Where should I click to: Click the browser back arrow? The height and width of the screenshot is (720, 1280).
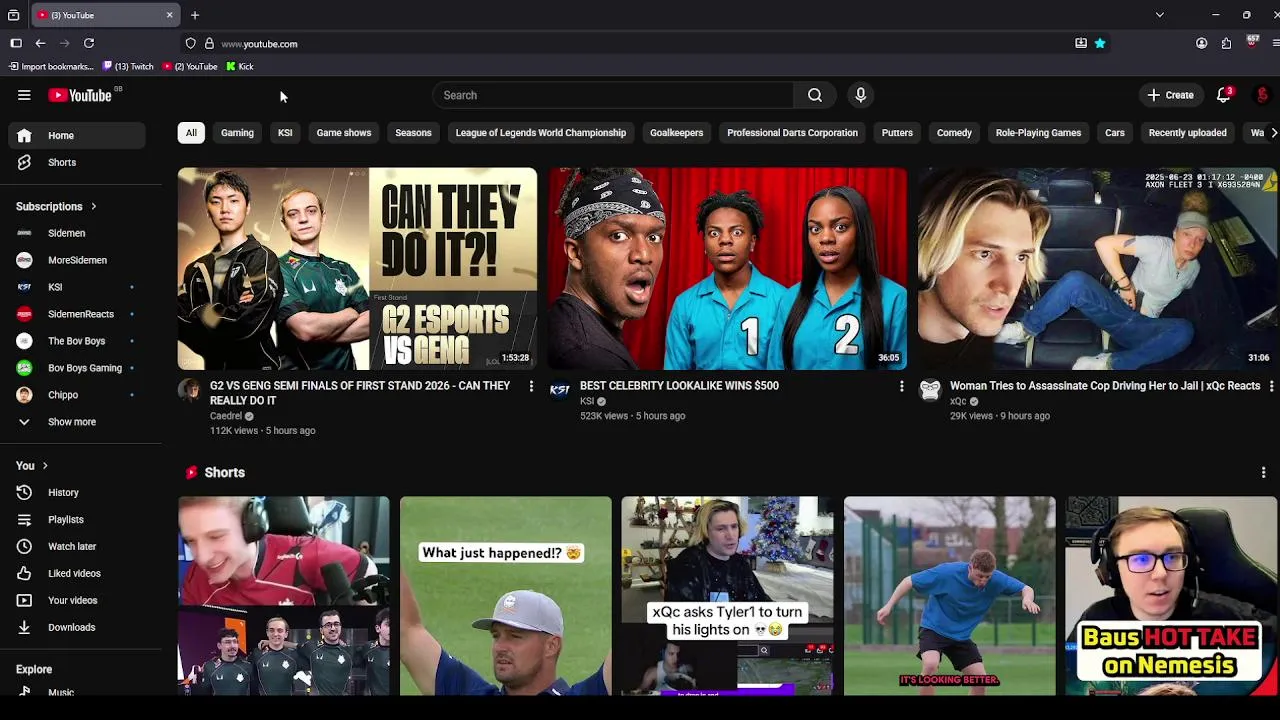40,43
